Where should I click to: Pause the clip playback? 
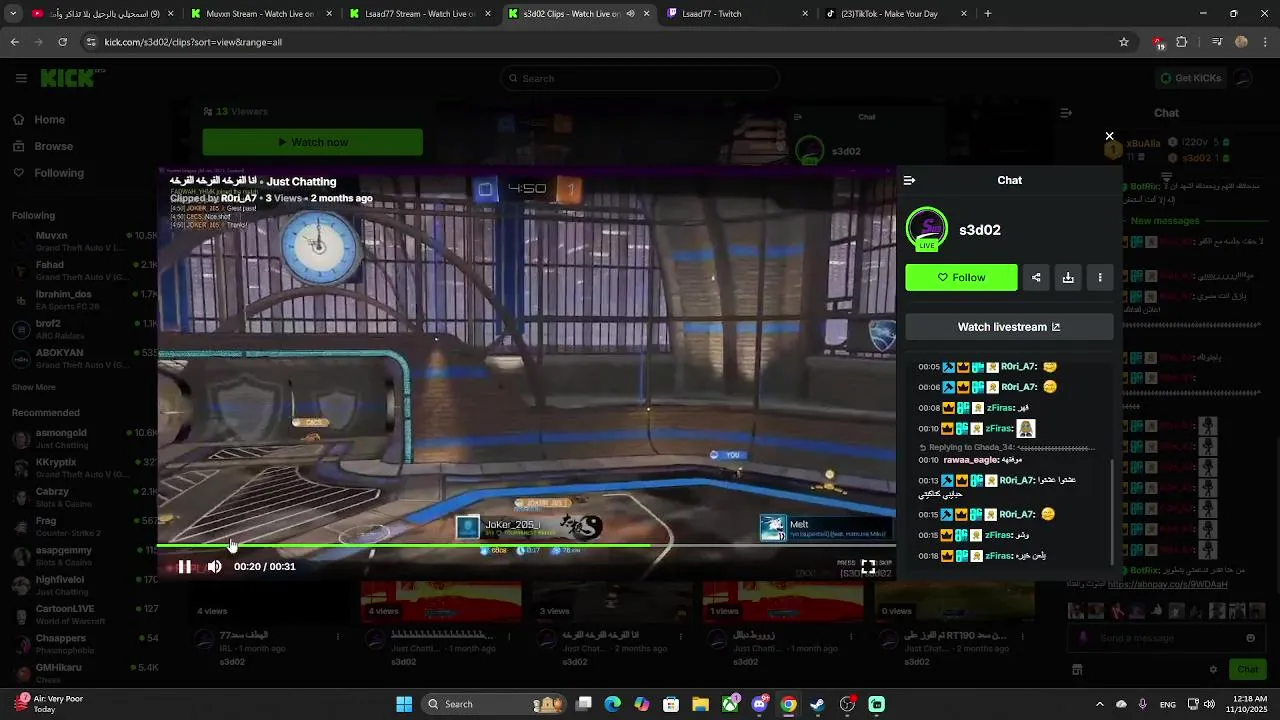[185, 567]
